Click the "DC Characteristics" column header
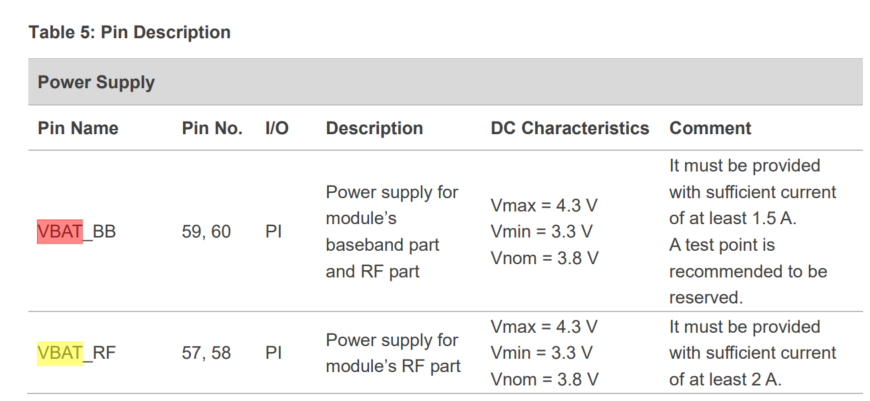Viewport: 870px width, 401px height. [569, 128]
